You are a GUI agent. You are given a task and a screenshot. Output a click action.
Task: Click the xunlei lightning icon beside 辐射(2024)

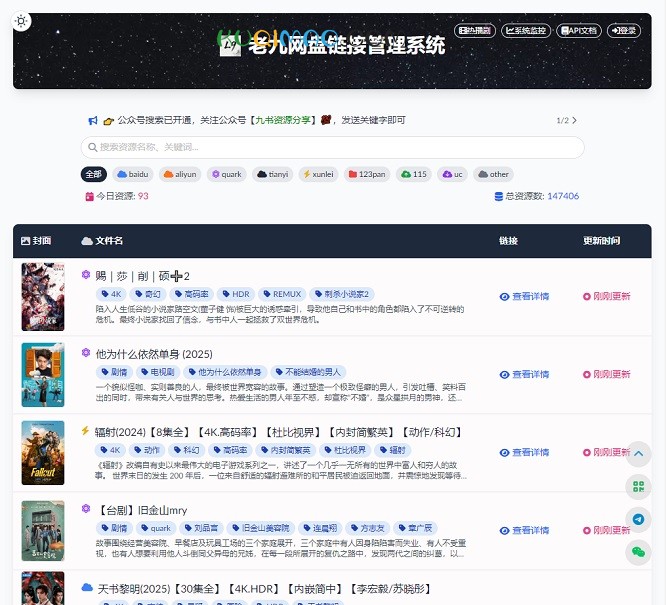click(x=85, y=431)
